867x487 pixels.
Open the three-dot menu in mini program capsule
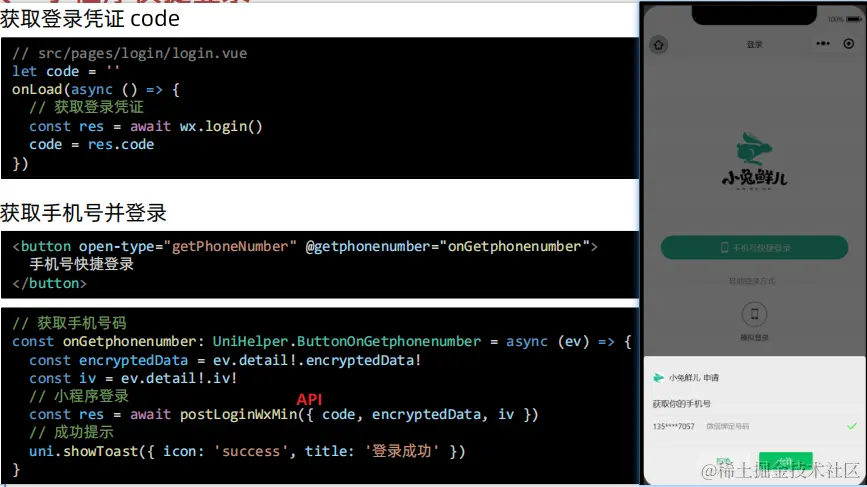pos(823,44)
